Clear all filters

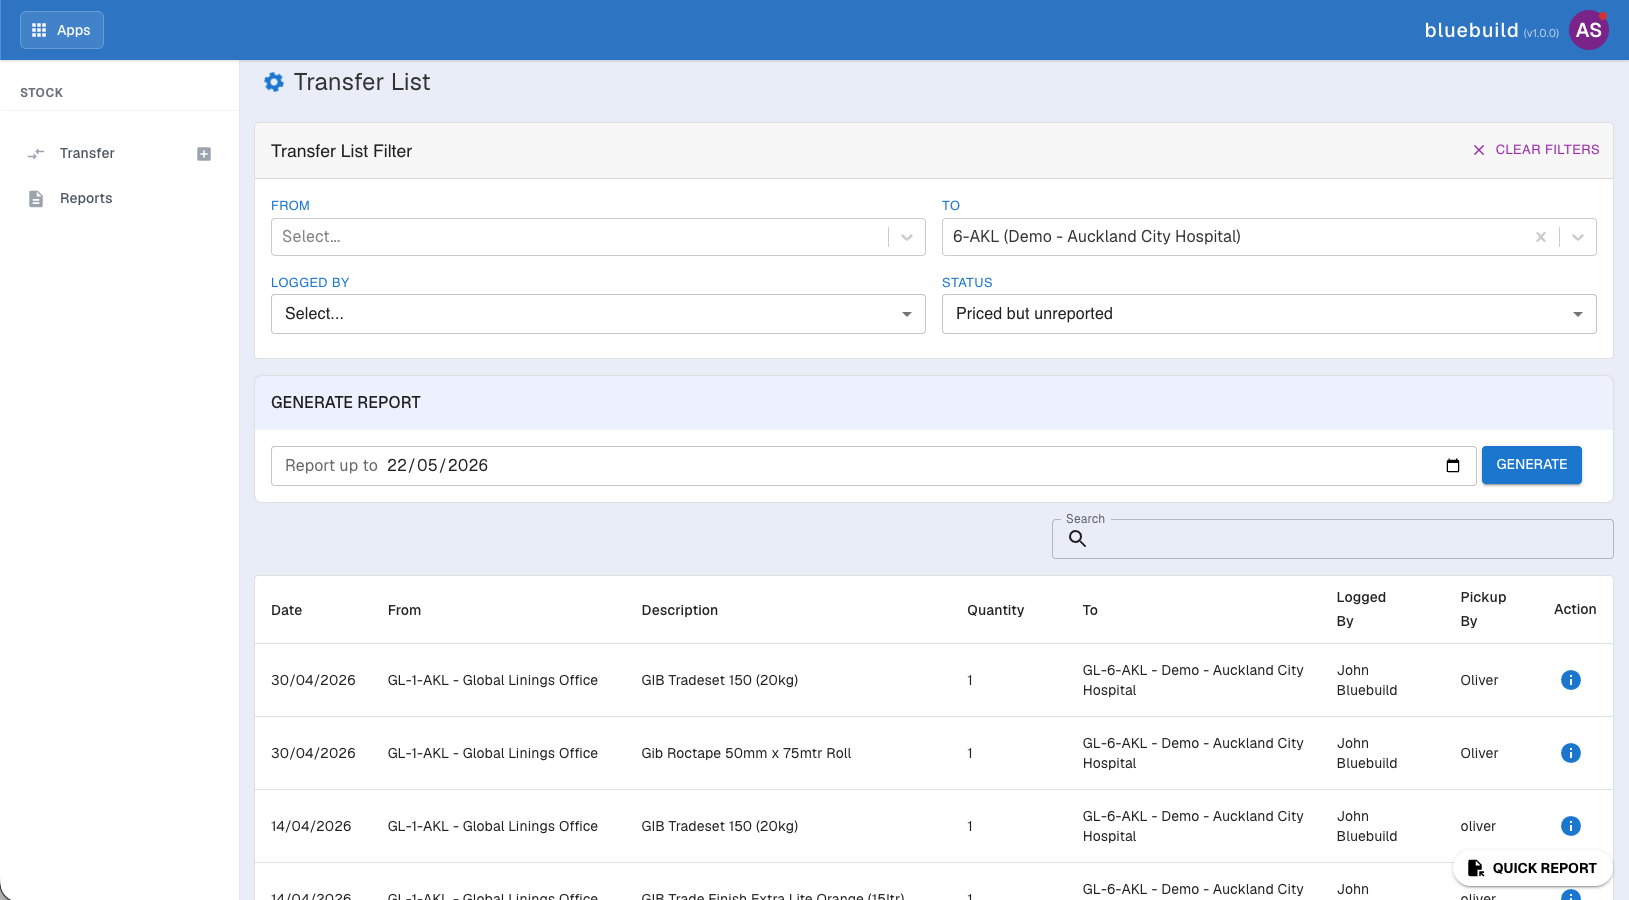point(1536,150)
